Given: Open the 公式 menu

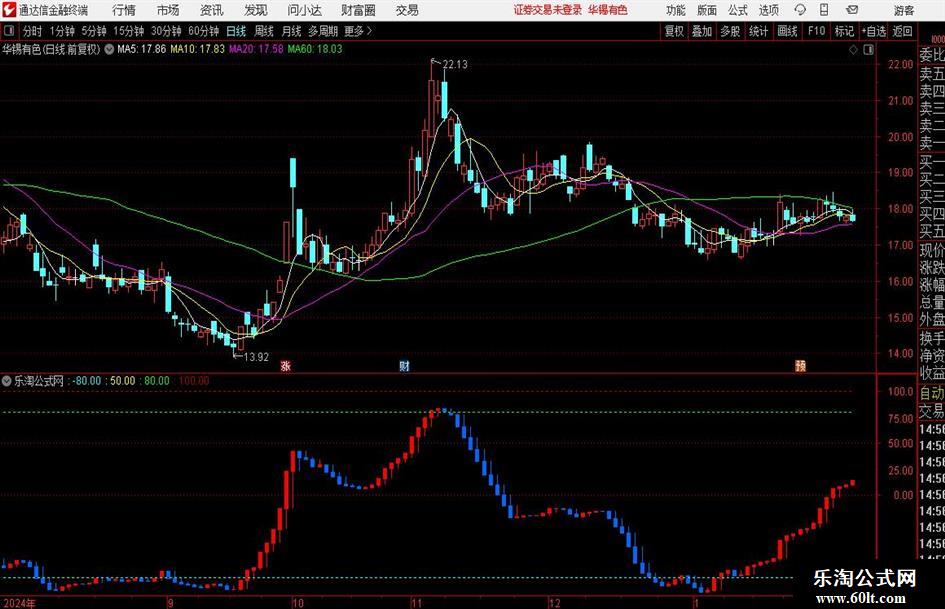Looking at the screenshot, I should [738, 10].
